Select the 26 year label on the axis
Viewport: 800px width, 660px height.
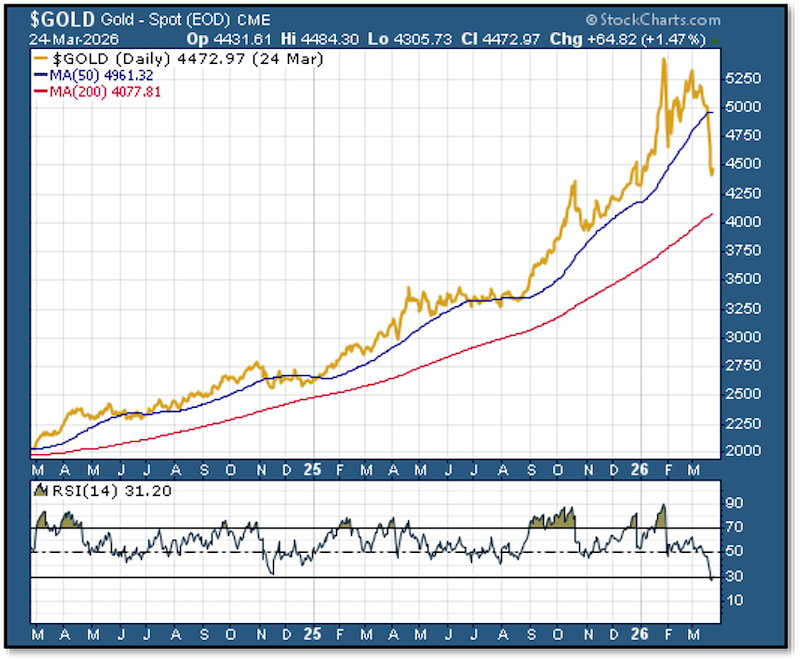tap(637, 470)
